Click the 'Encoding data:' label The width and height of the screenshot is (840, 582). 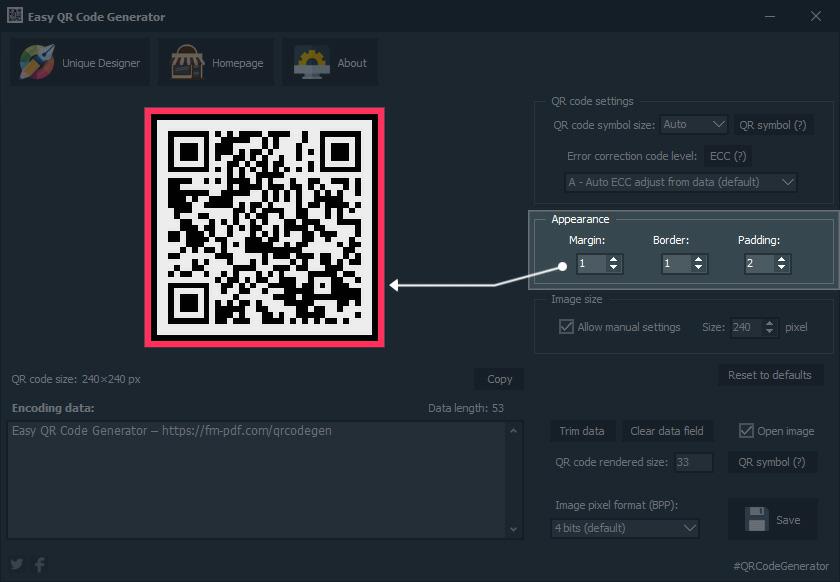coord(53,408)
